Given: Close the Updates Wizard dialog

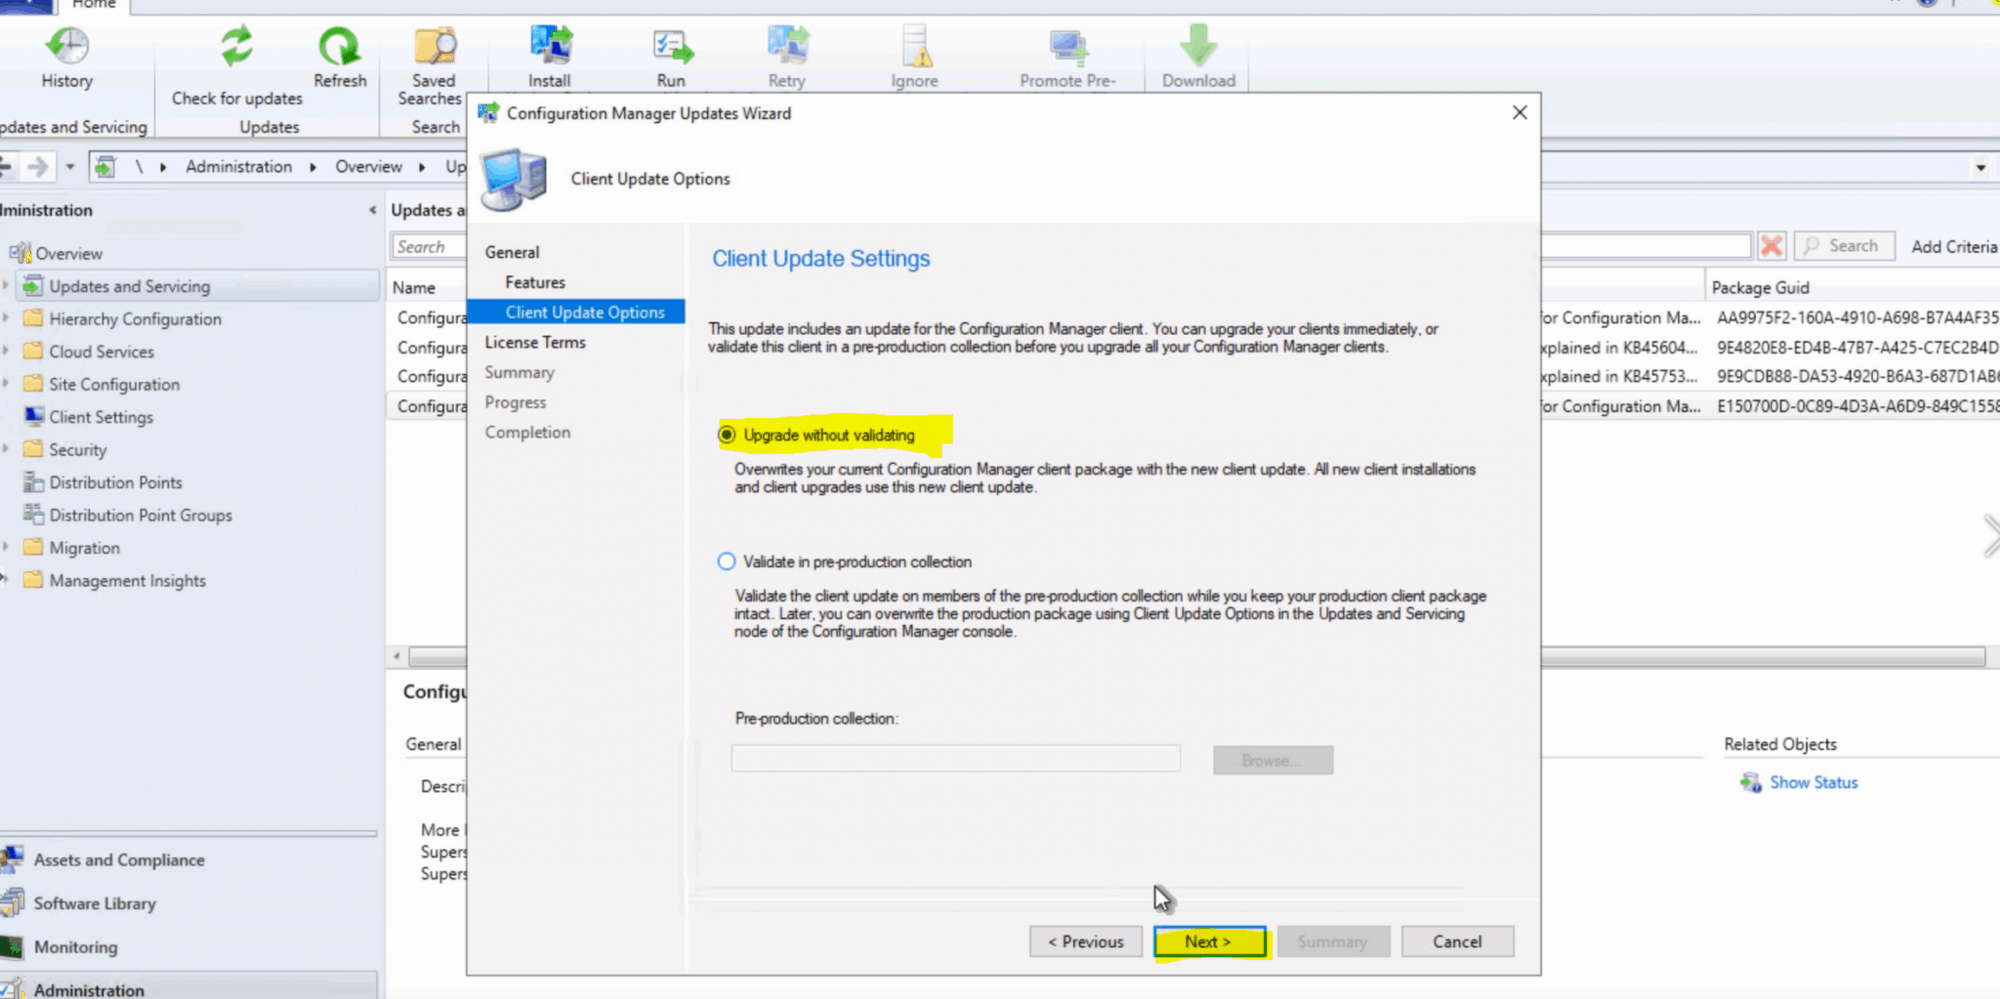Looking at the screenshot, I should tap(1519, 113).
